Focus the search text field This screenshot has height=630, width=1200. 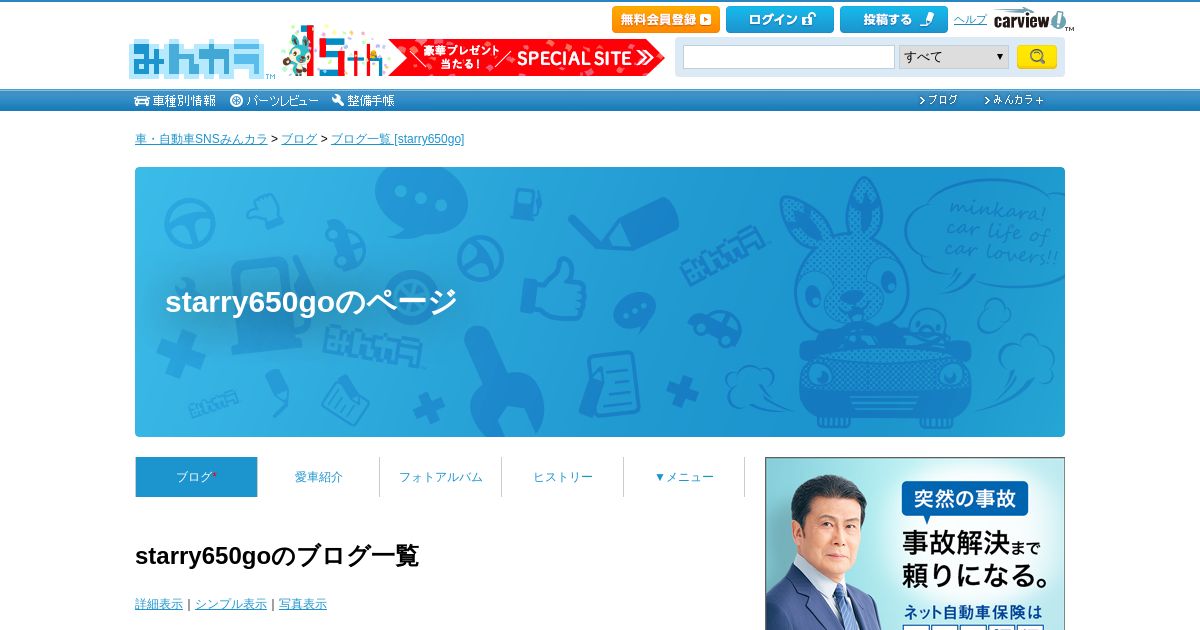(x=789, y=57)
